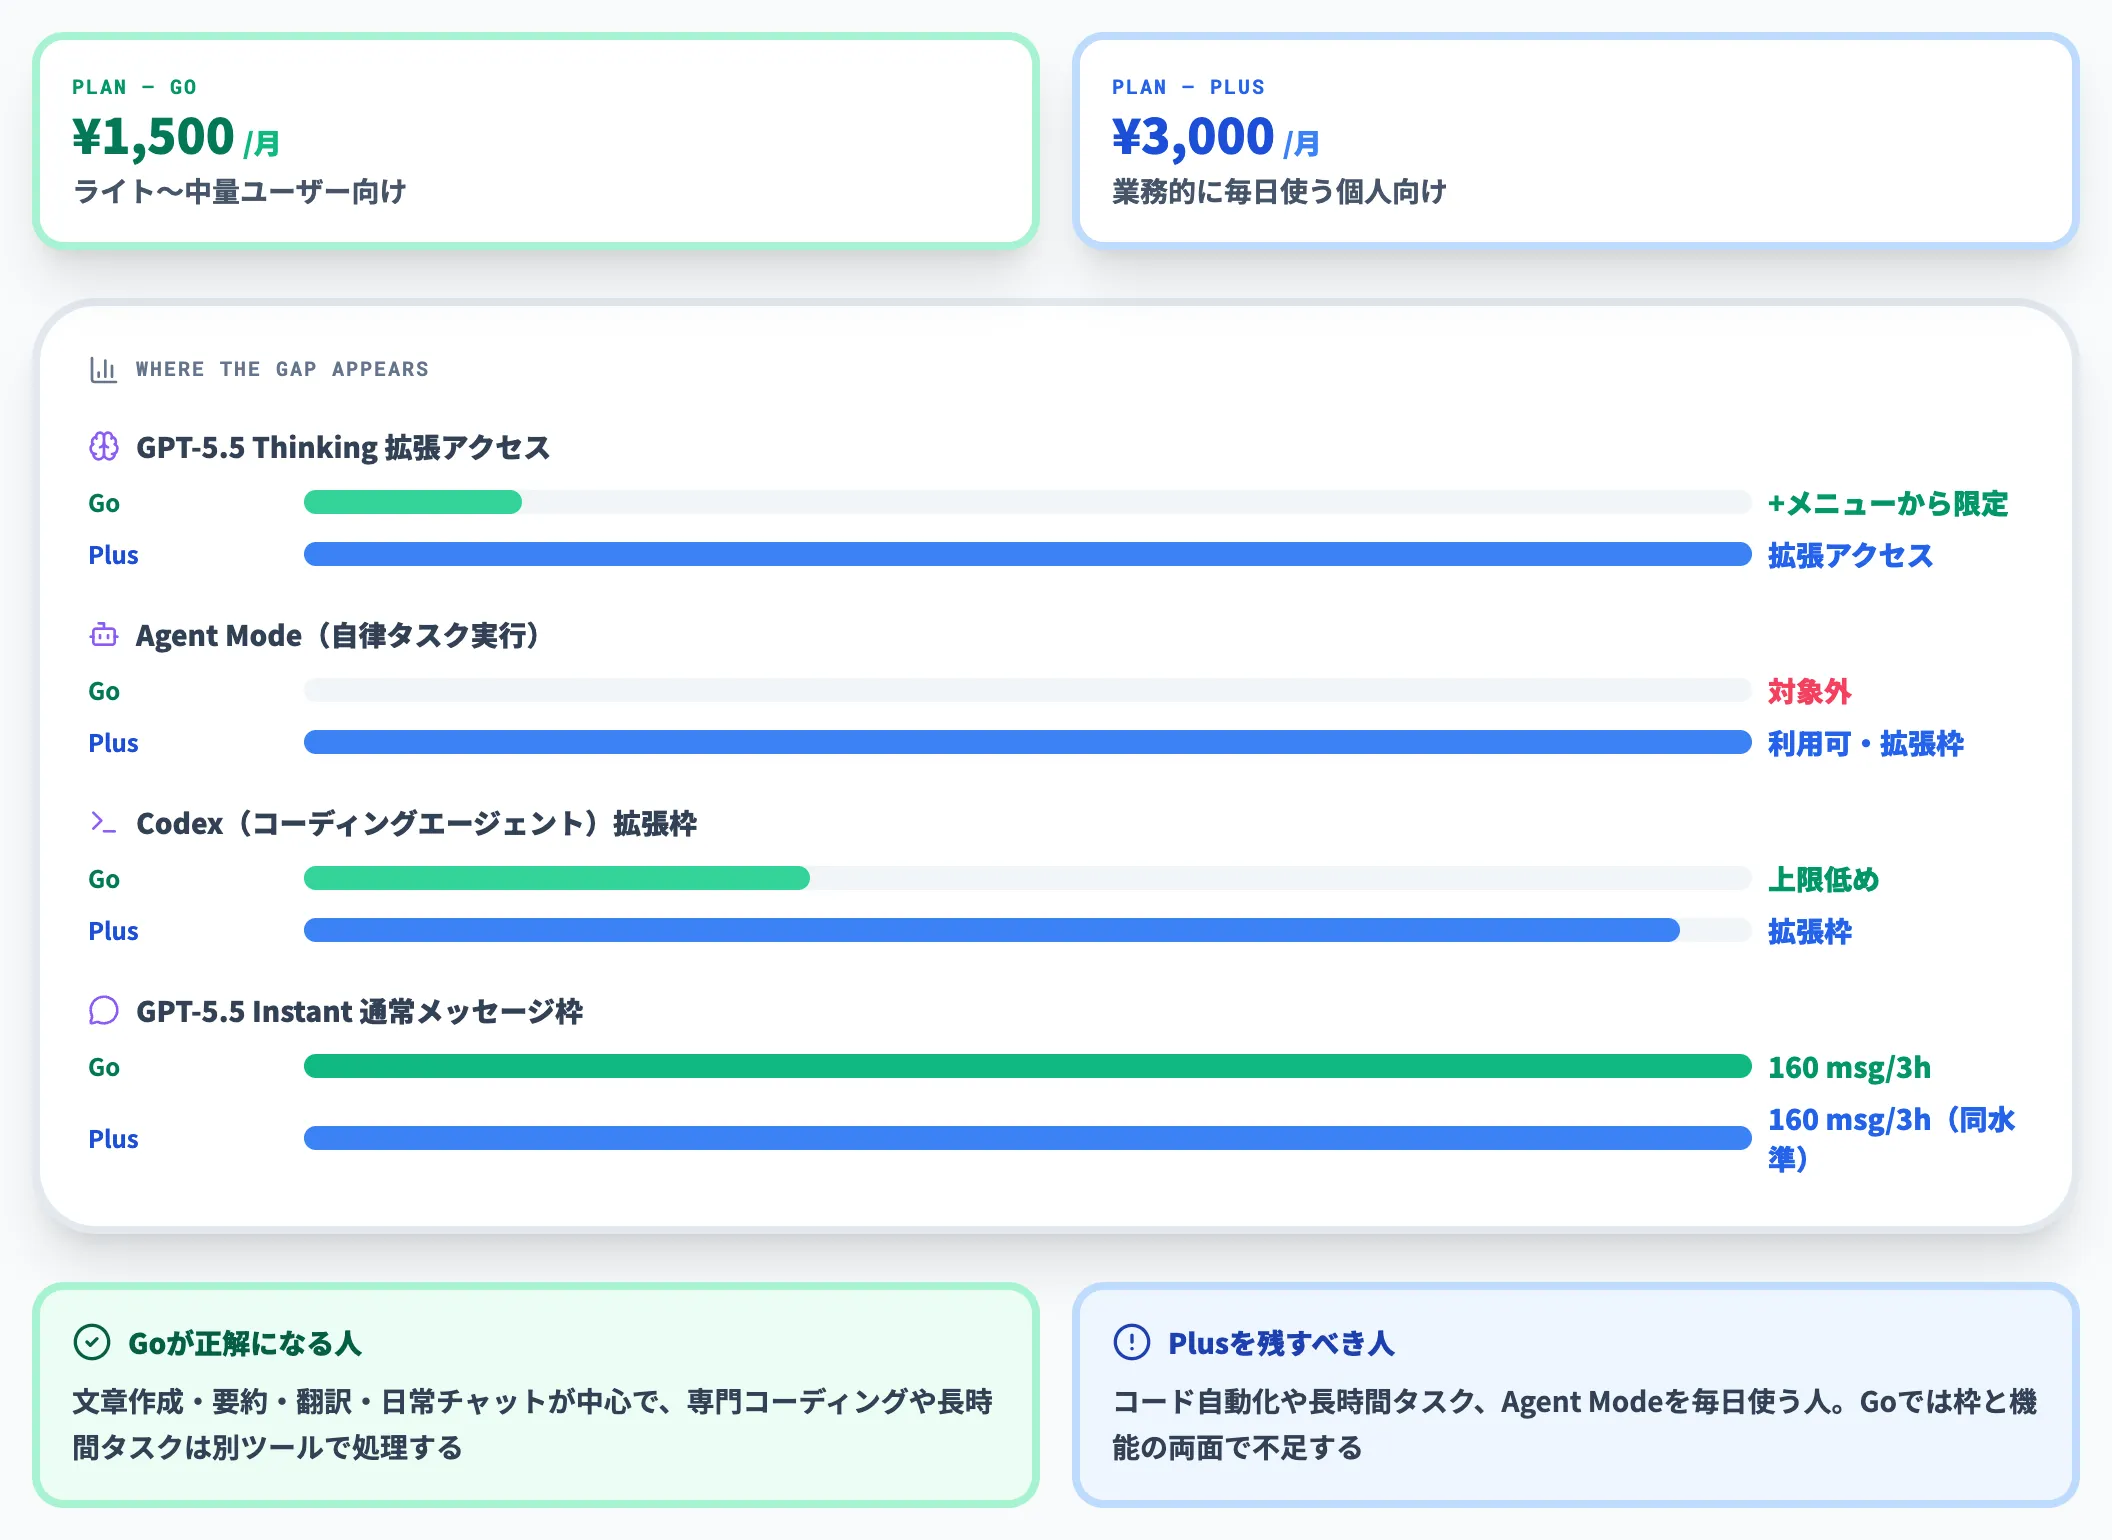Click the blue 拡張アクセス value label
This screenshot has width=2112, height=1540.
[x=1851, y=555]
